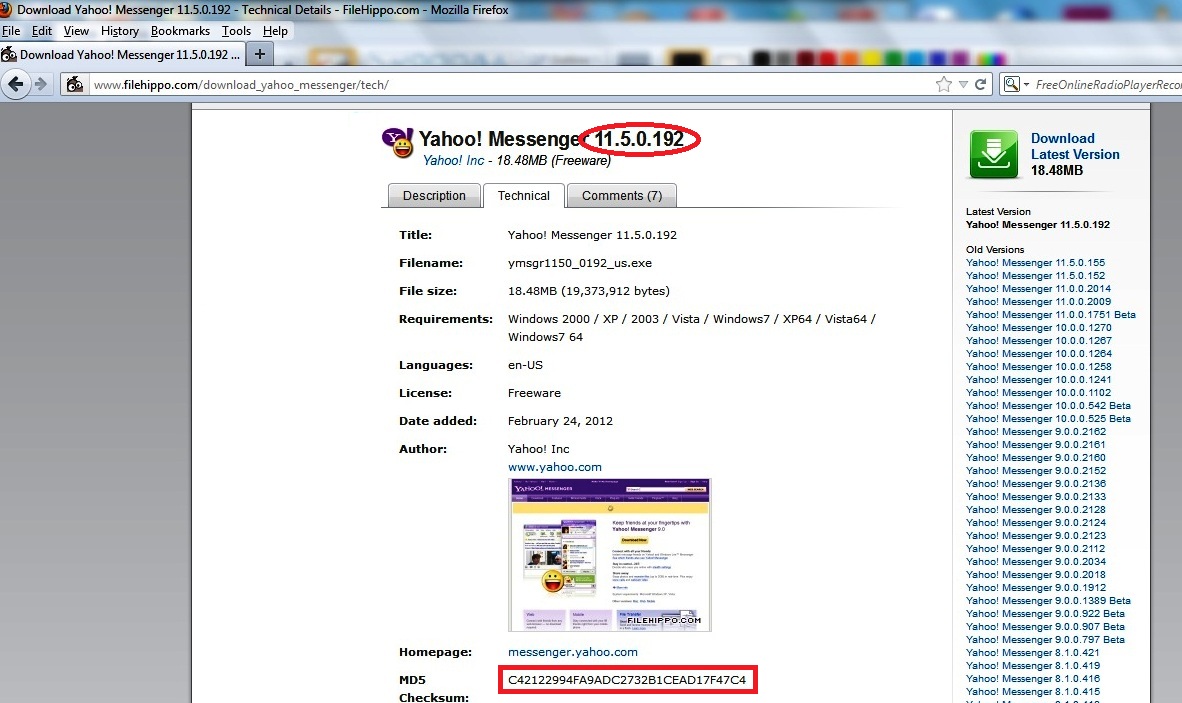Click the browser Back arrow button

15,84
